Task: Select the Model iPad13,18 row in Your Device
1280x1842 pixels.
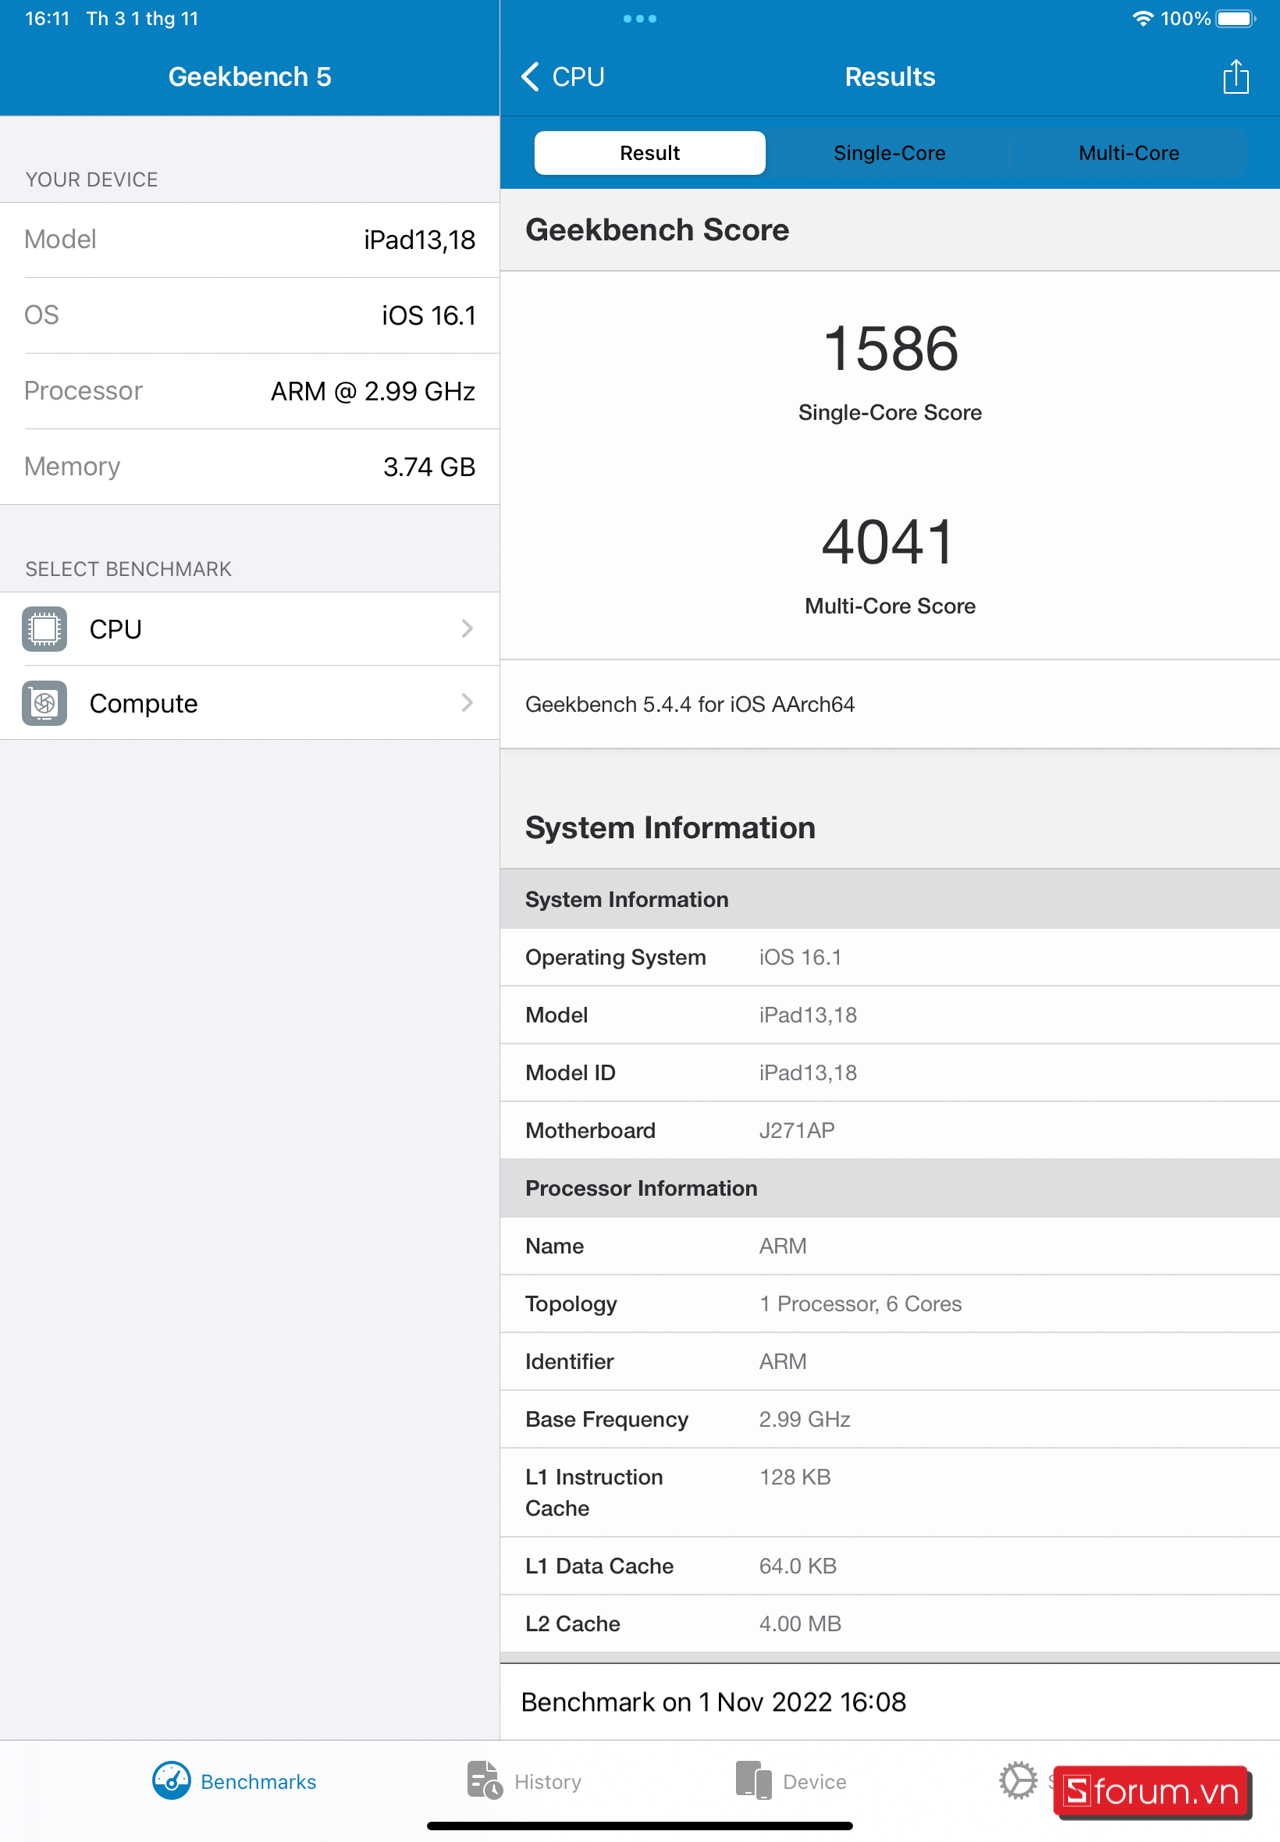Action: click(250, 240)
